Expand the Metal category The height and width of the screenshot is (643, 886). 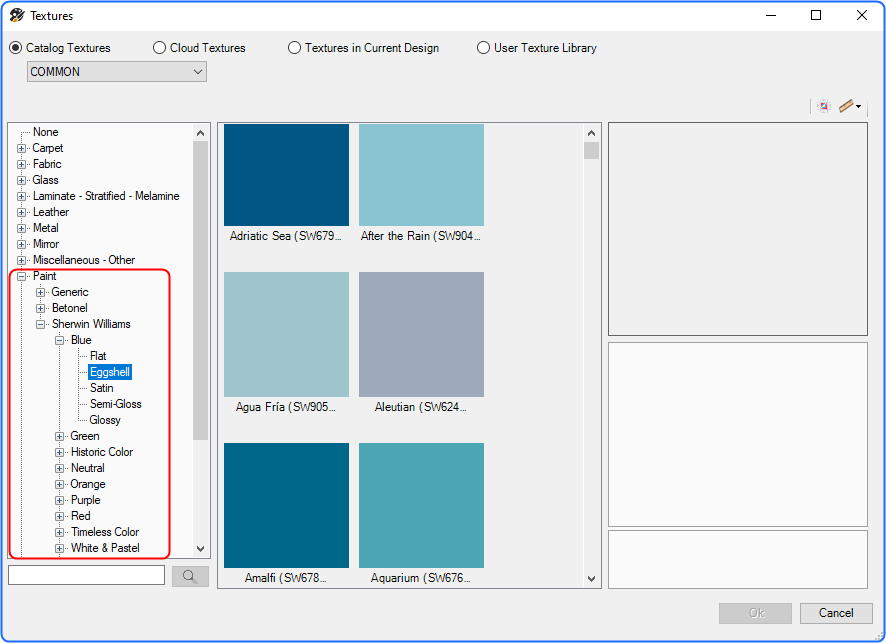pyautogui.click(x=21, y=228)
